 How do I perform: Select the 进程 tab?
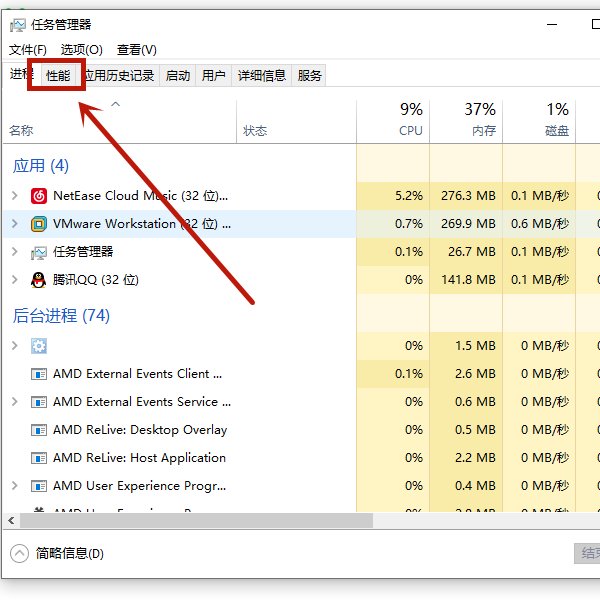21,74
